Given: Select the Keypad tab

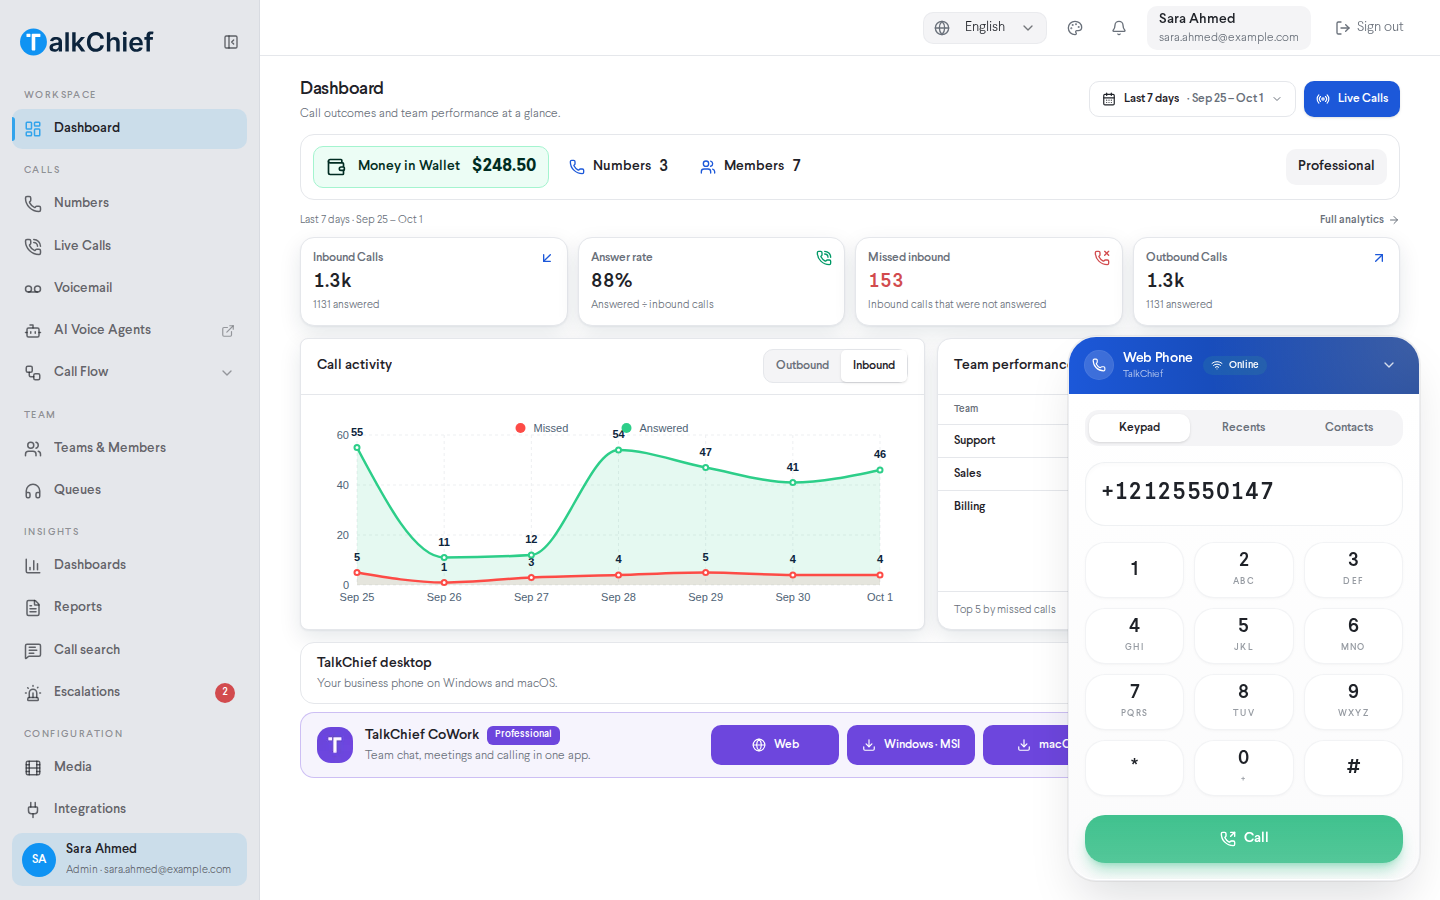Looking at the screenshot, I should [x=1139, y=428].
